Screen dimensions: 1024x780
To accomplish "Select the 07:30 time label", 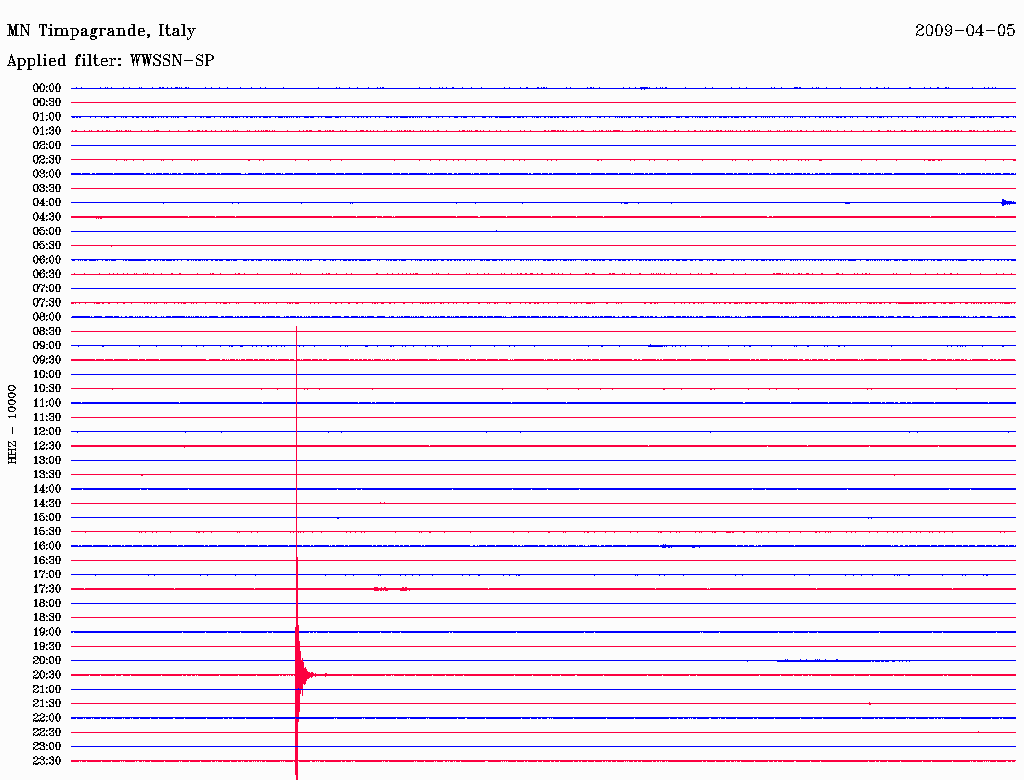I will click(x=47, y=302).
